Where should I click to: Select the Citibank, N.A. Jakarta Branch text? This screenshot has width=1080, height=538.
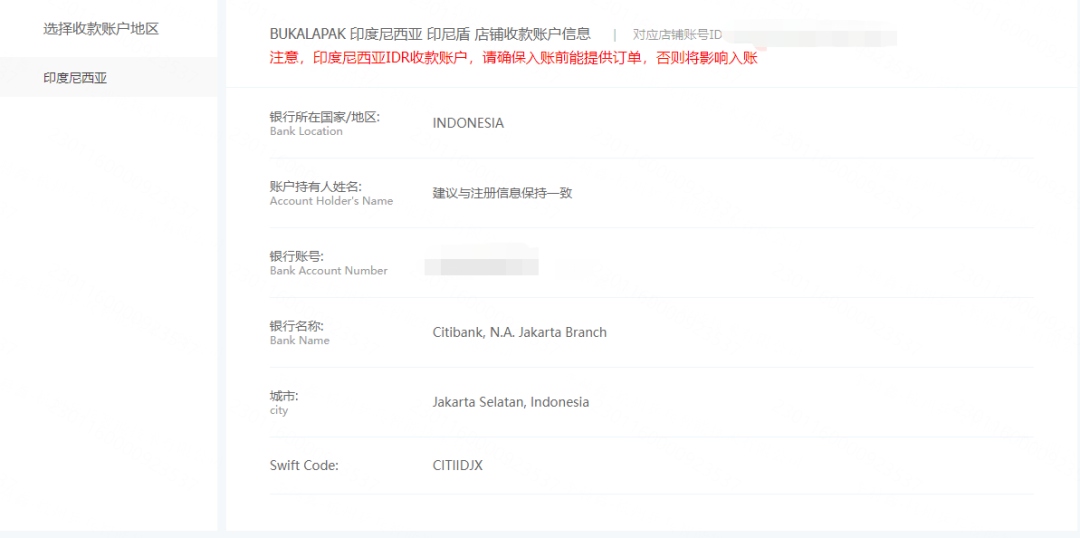(519, 332)
